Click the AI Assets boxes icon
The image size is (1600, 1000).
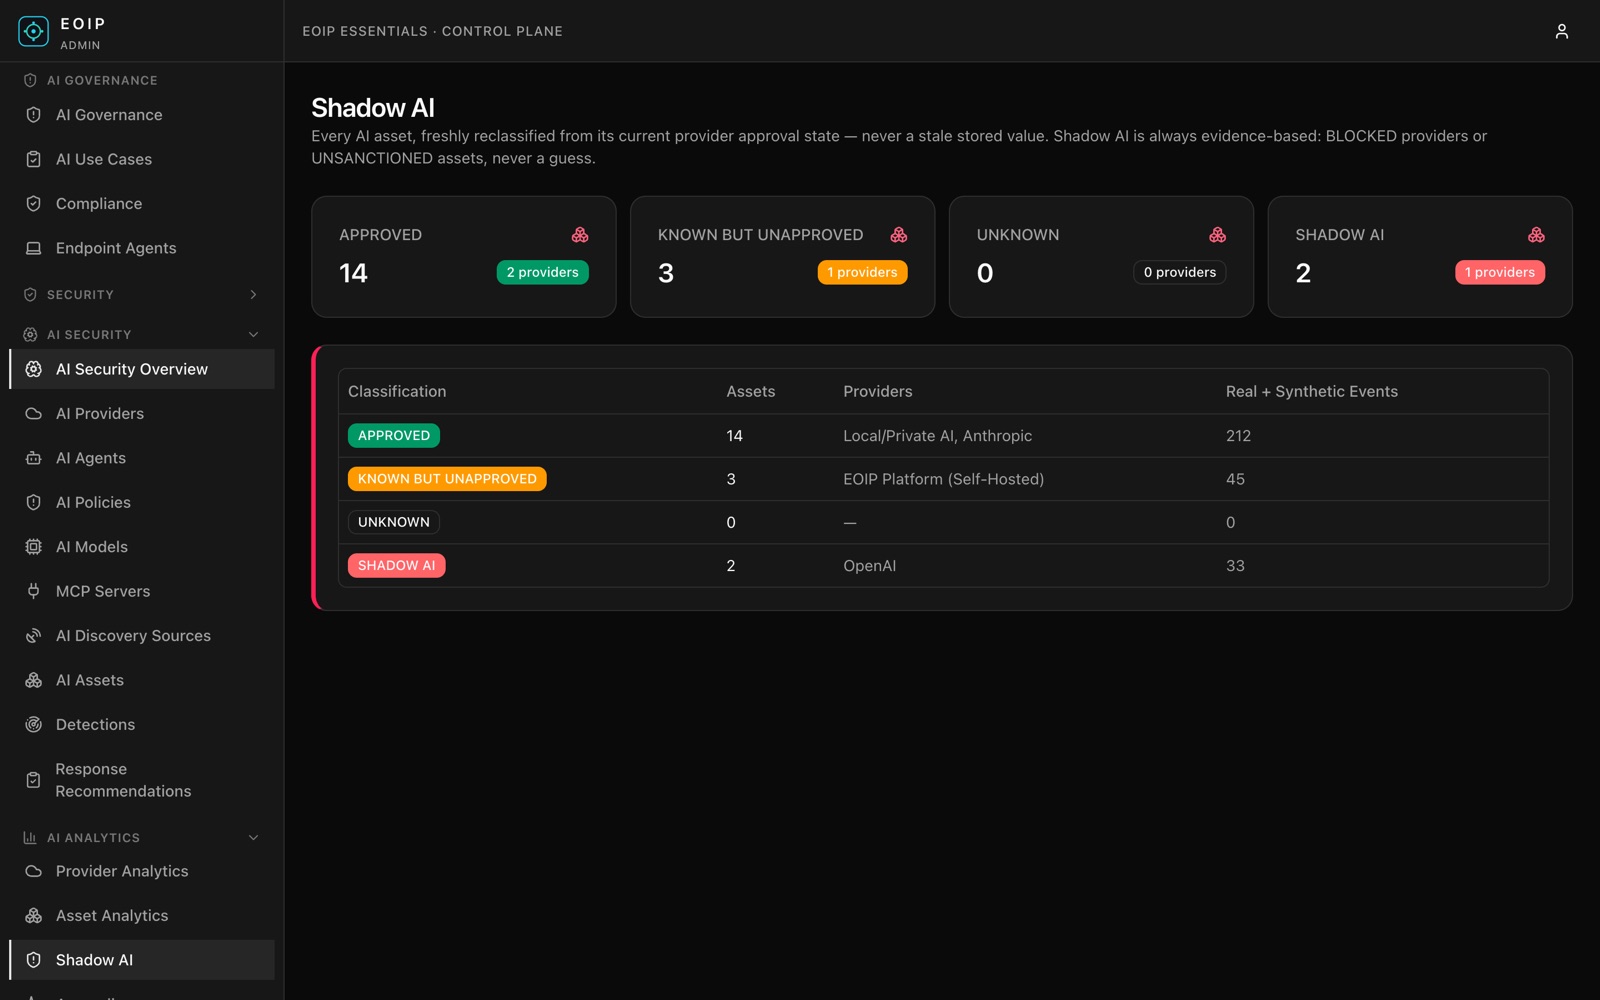[33, 680]
